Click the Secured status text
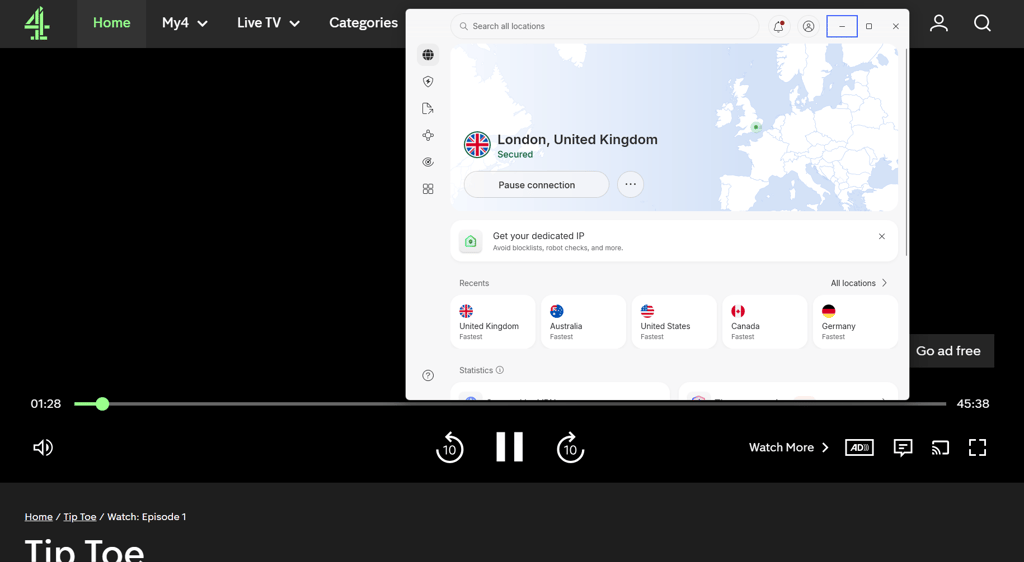This screenshot has width=1024, height=562. (515, 155)
